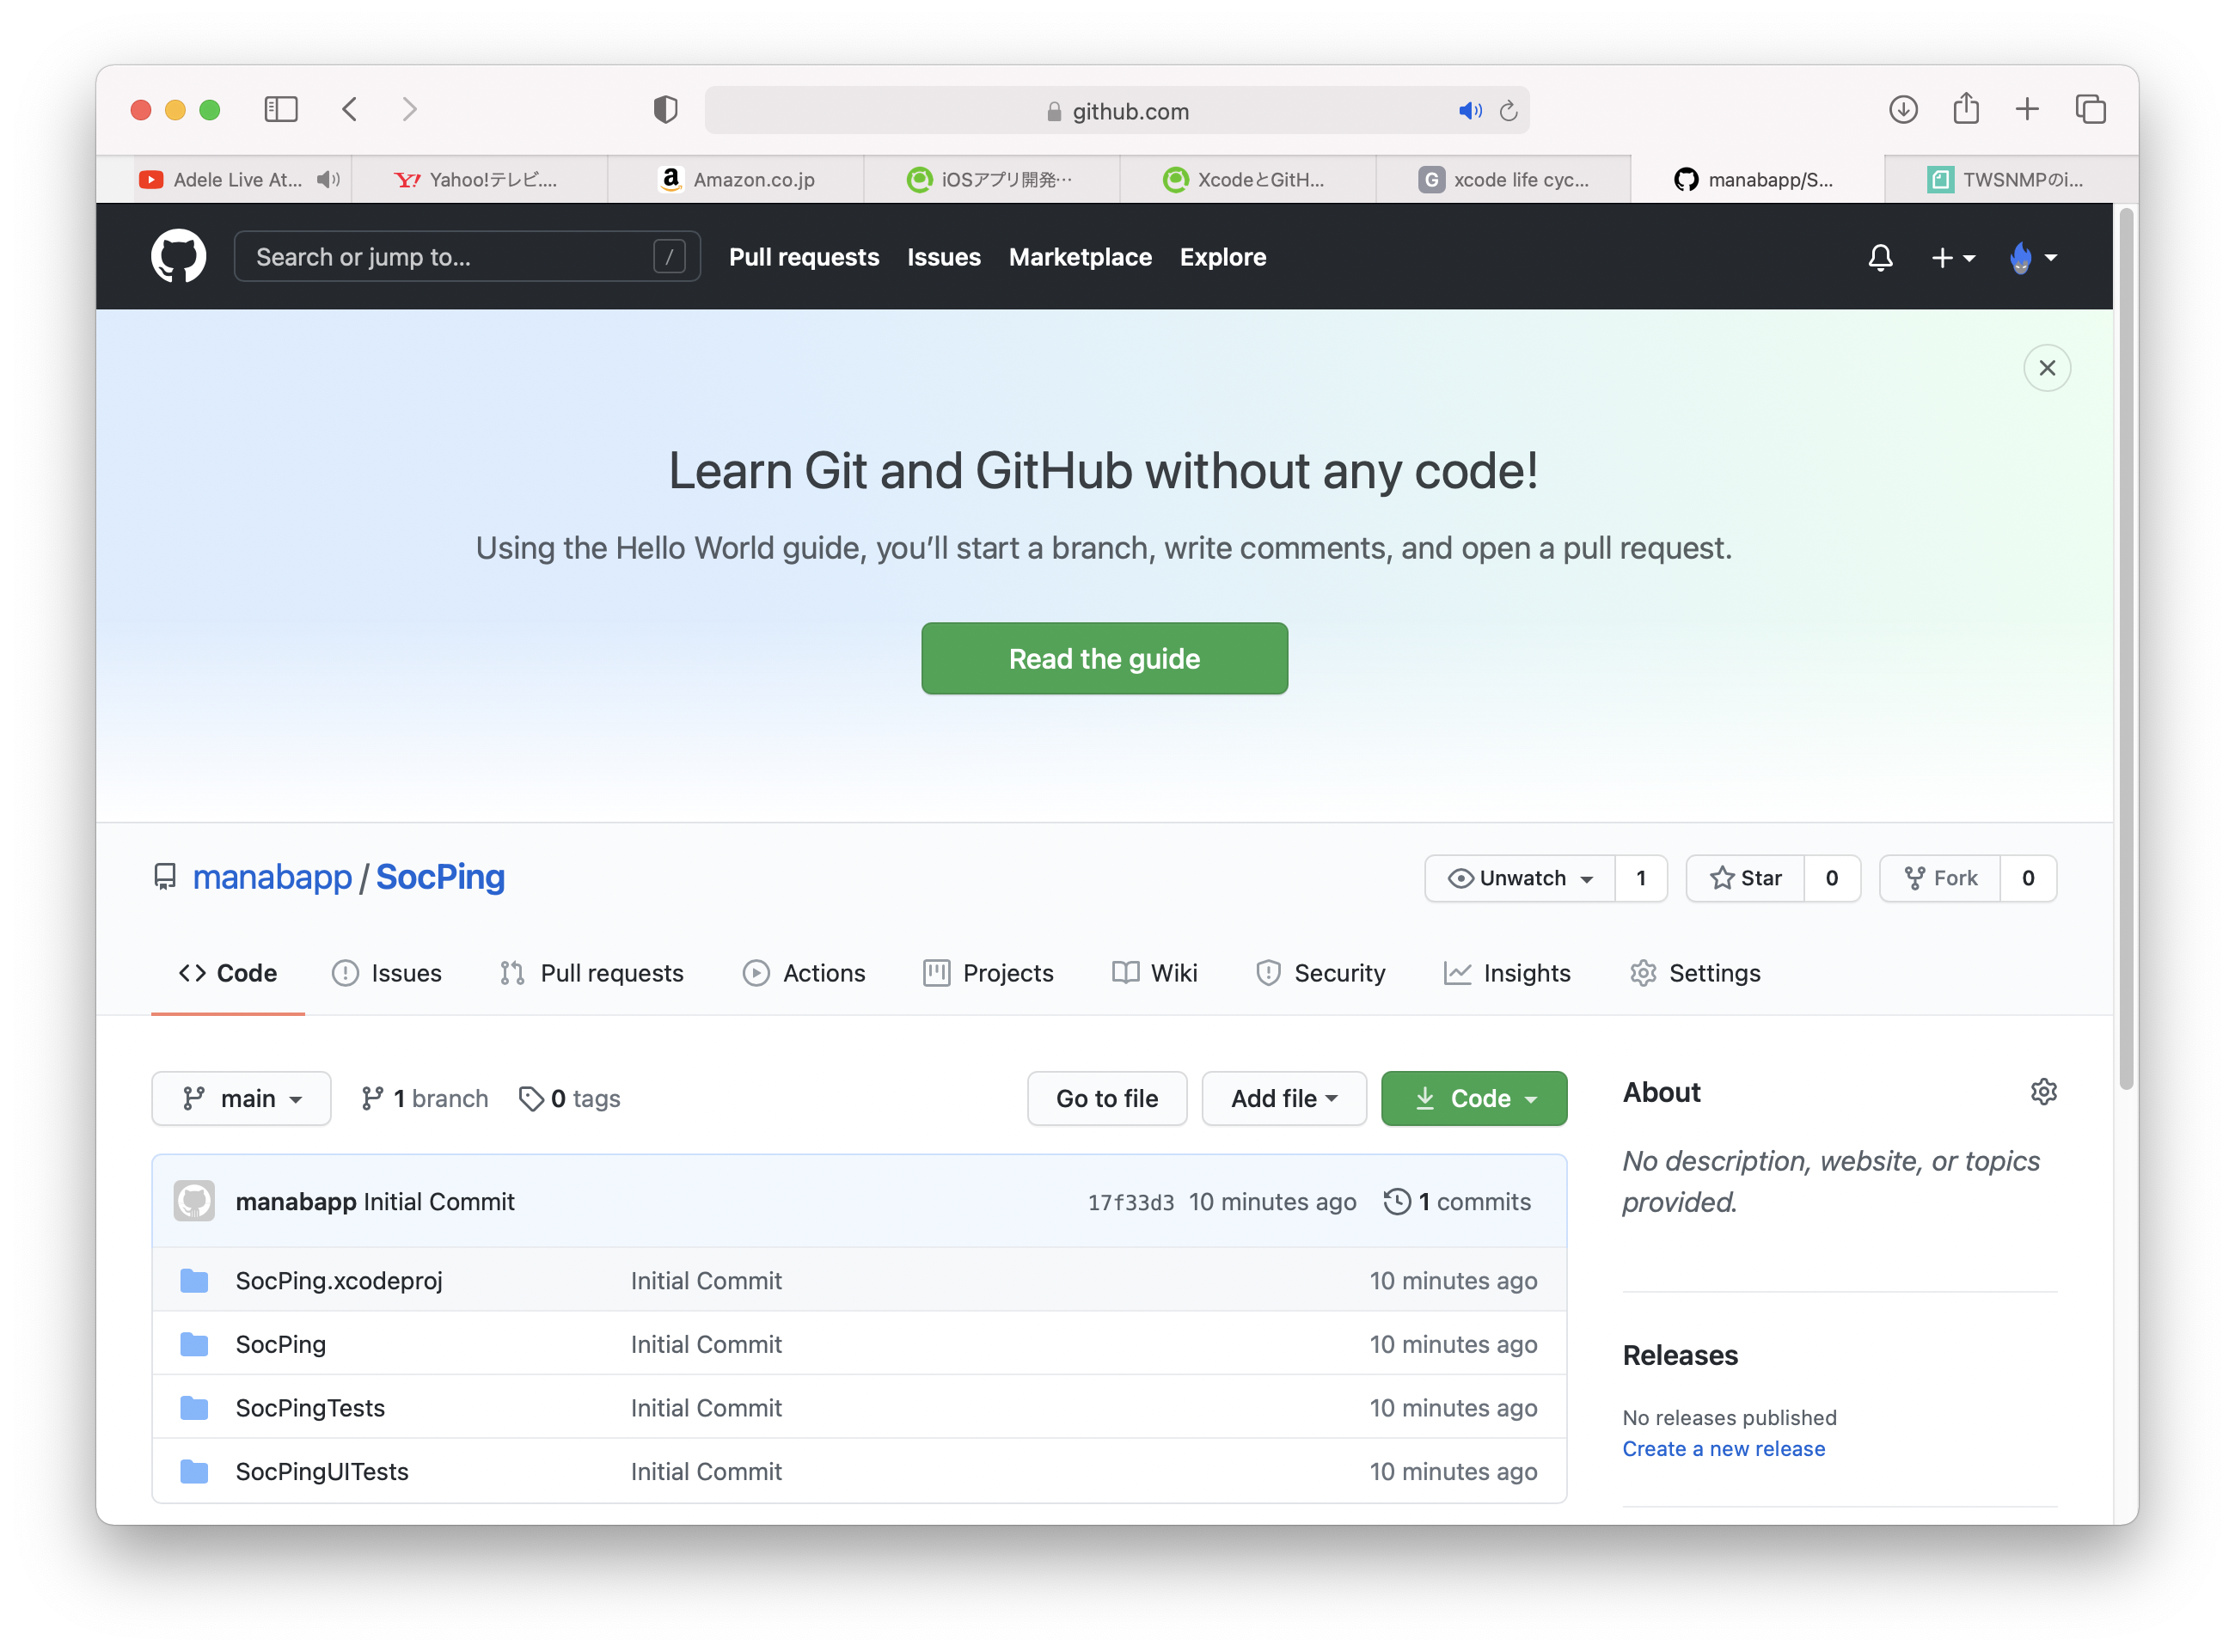Star the SocPing repository
The width and height of the screenshot is (2235, 1652).
tap(1745, 878)
